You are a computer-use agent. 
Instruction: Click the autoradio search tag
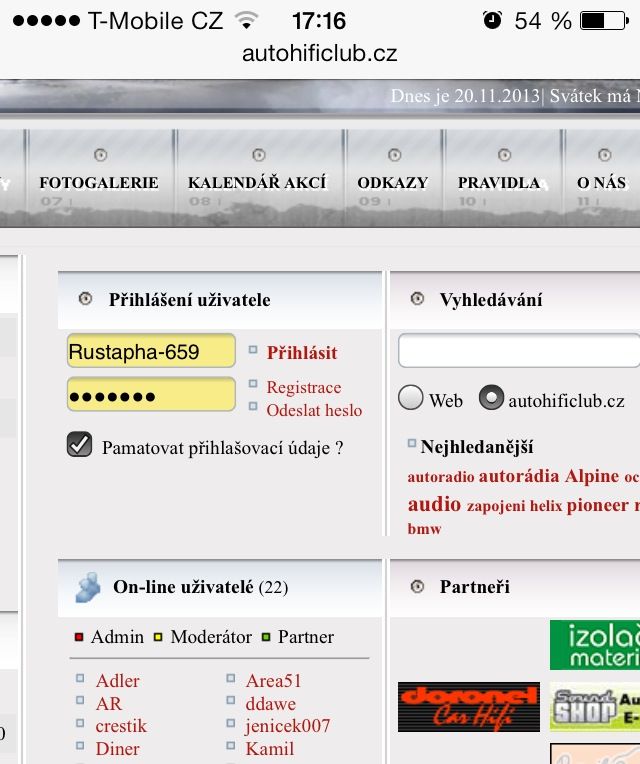click(441, 477)
